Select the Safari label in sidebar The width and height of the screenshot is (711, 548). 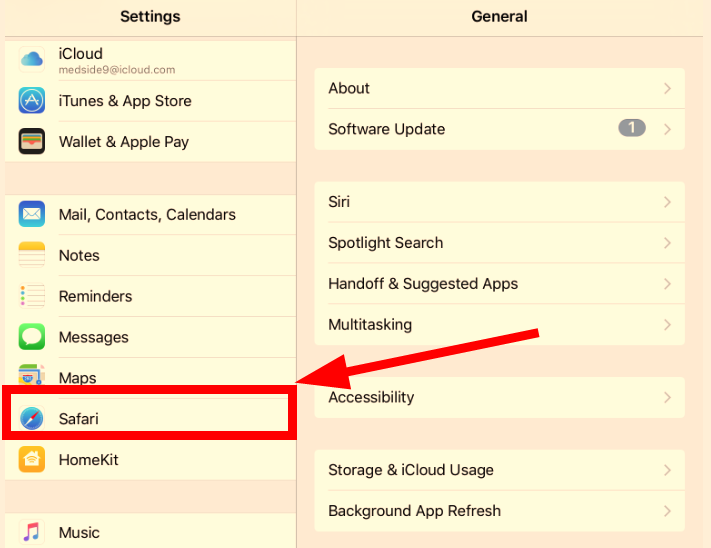pos(78,419)
